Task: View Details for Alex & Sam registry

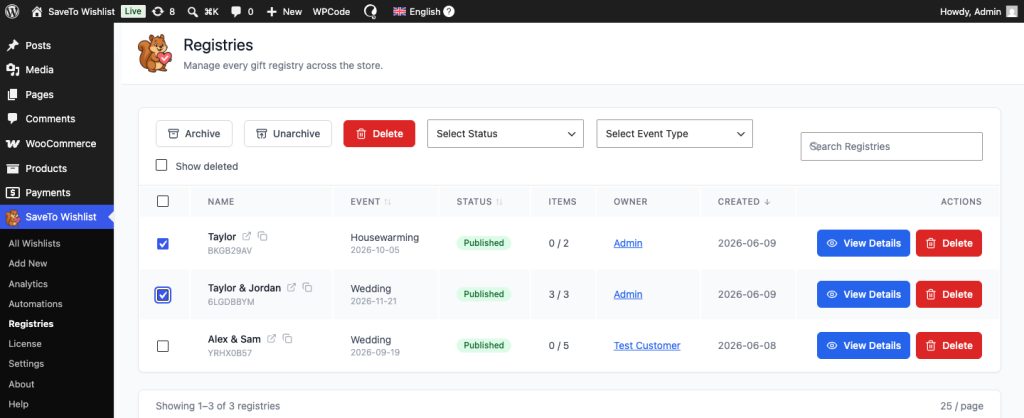Action: coord(863,345)
